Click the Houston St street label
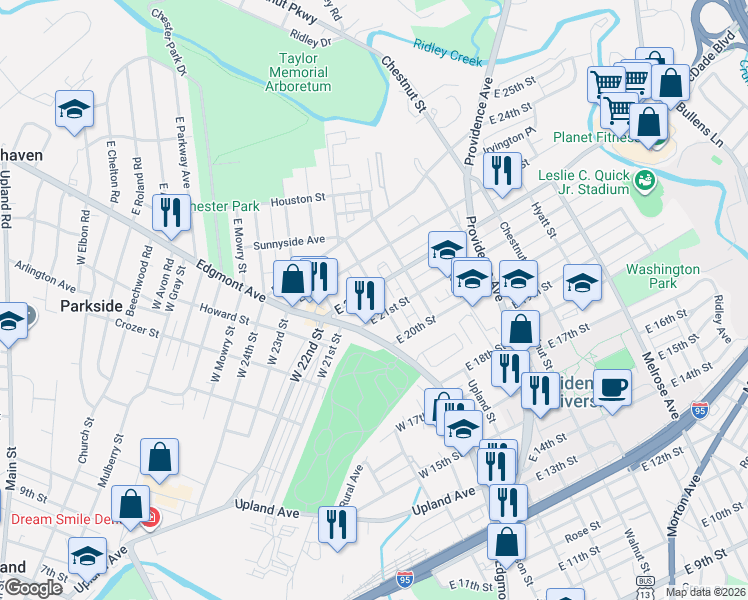 click(298, 200)
